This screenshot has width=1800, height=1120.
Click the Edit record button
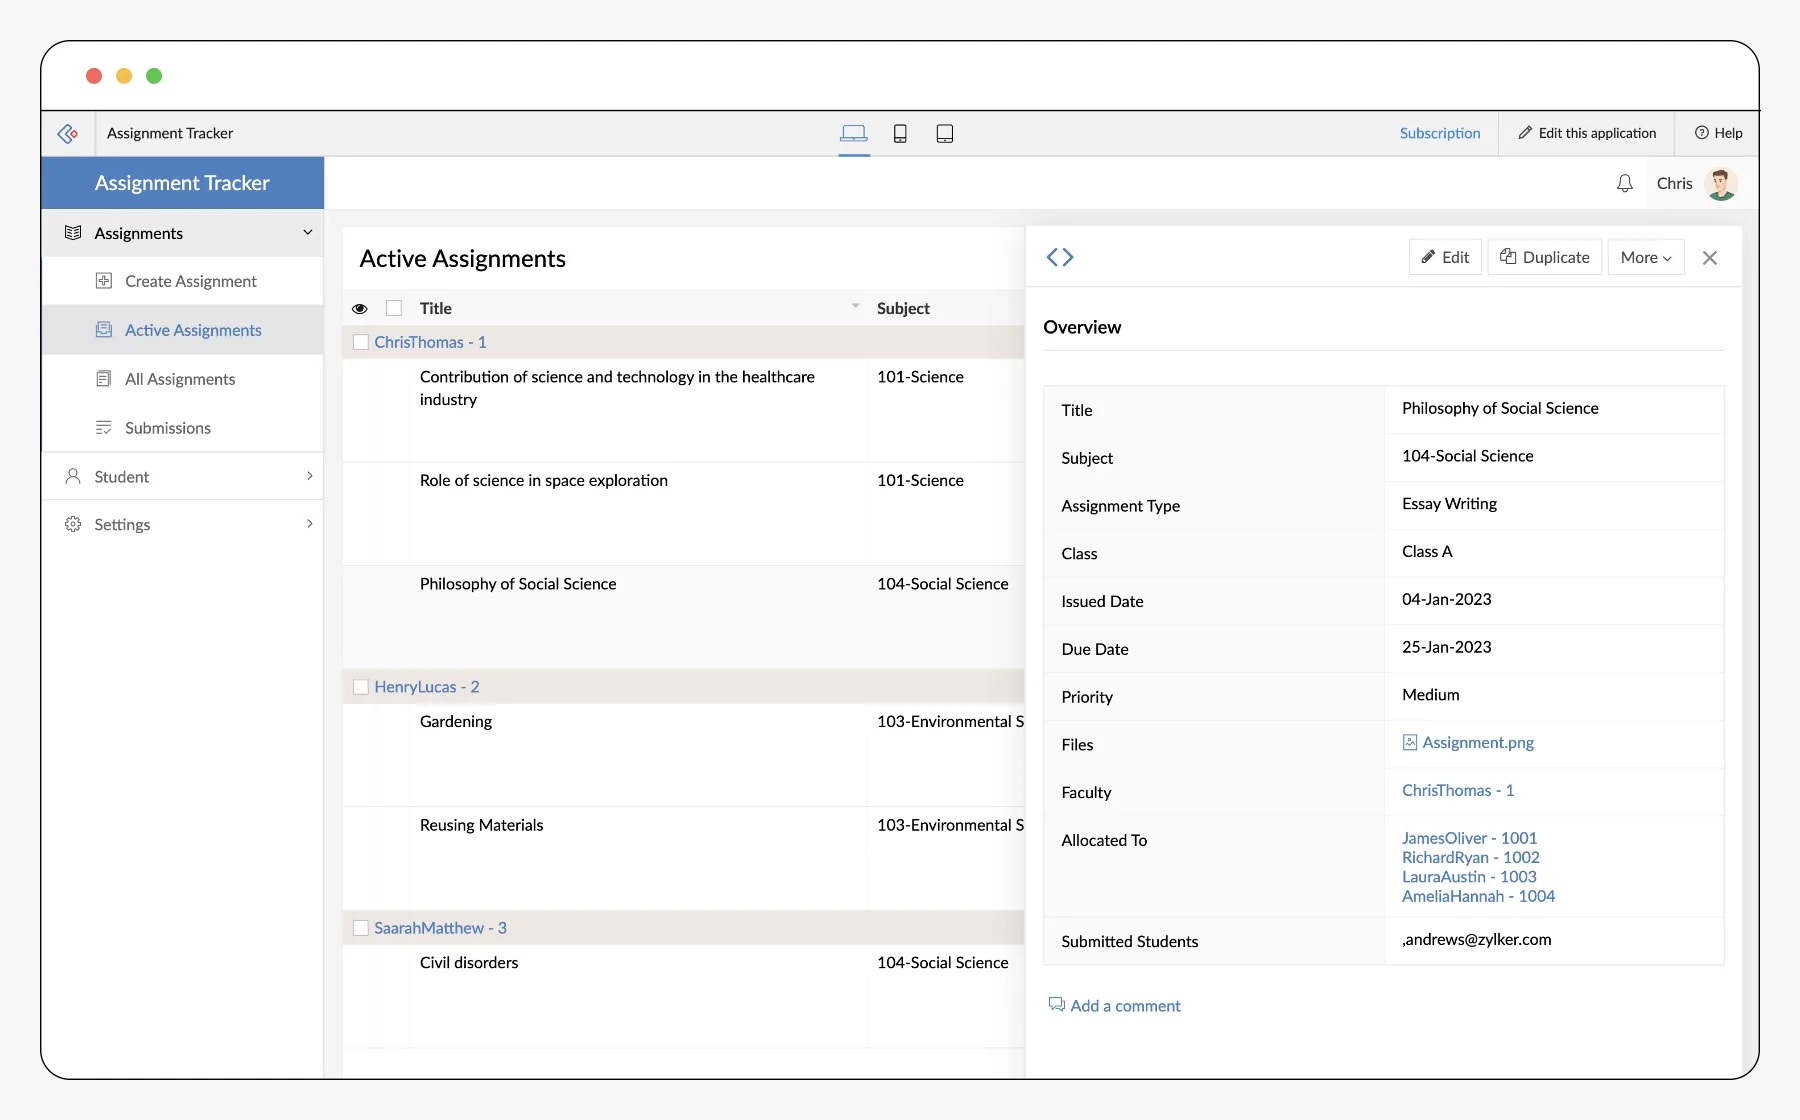[1445, 257]
